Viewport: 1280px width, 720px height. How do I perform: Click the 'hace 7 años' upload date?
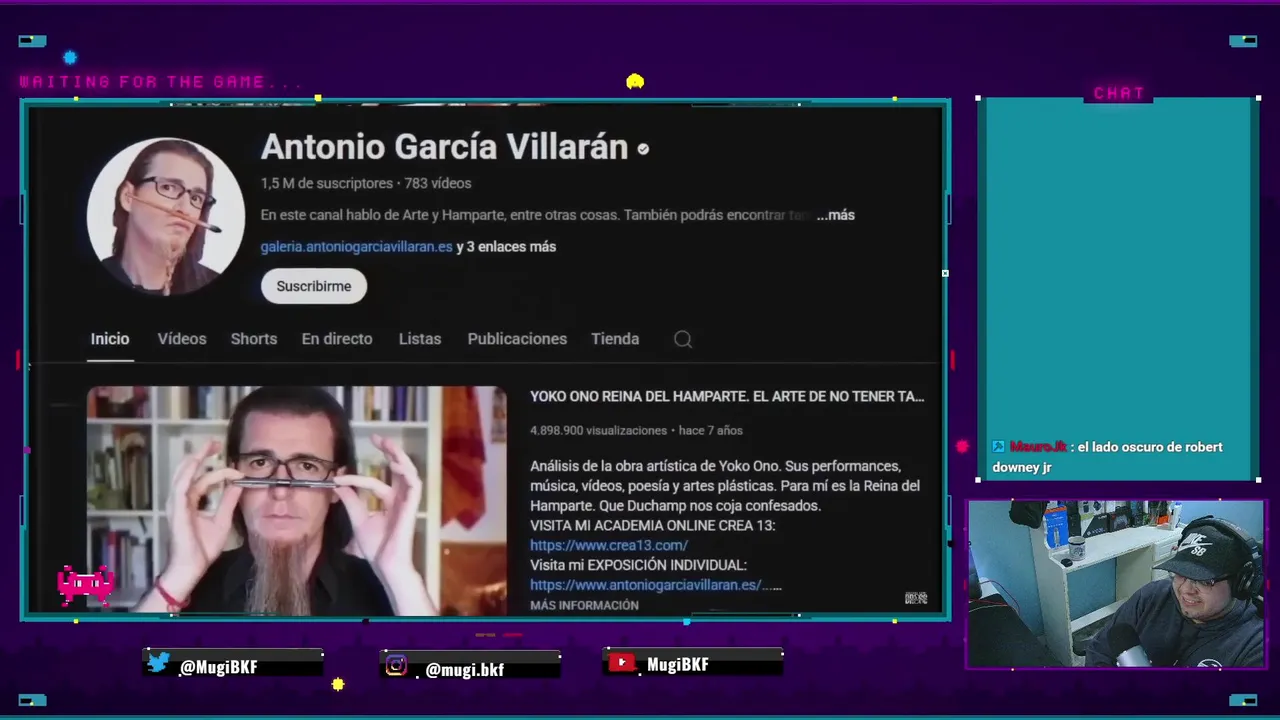(710, 431)
